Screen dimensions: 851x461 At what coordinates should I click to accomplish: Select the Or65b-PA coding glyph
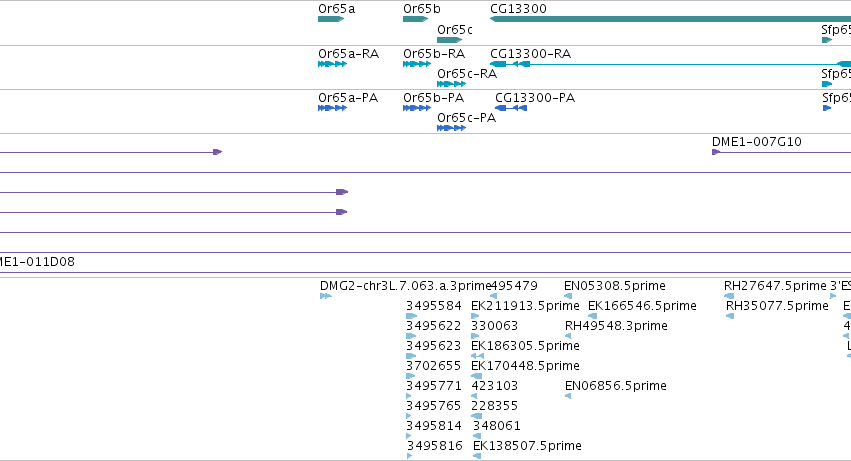pyautogui.click(x=417, y=108)
